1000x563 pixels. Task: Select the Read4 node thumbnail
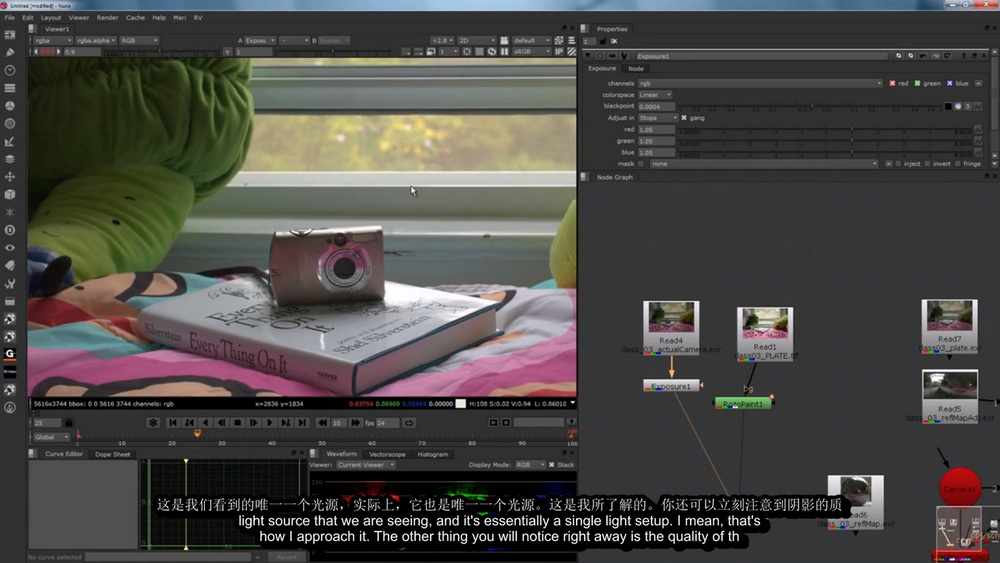click(x=671, y=318)
